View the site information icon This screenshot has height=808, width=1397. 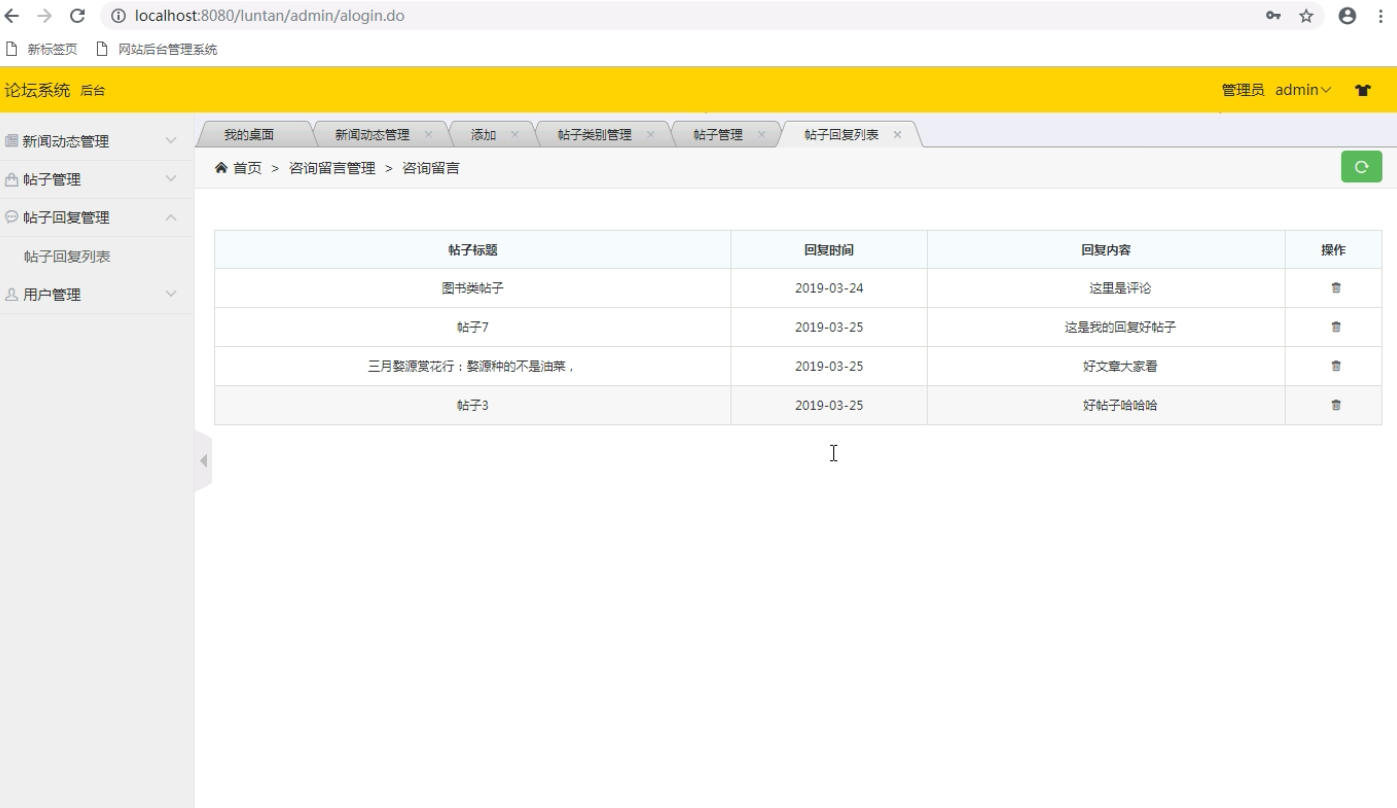click(118, 16)
